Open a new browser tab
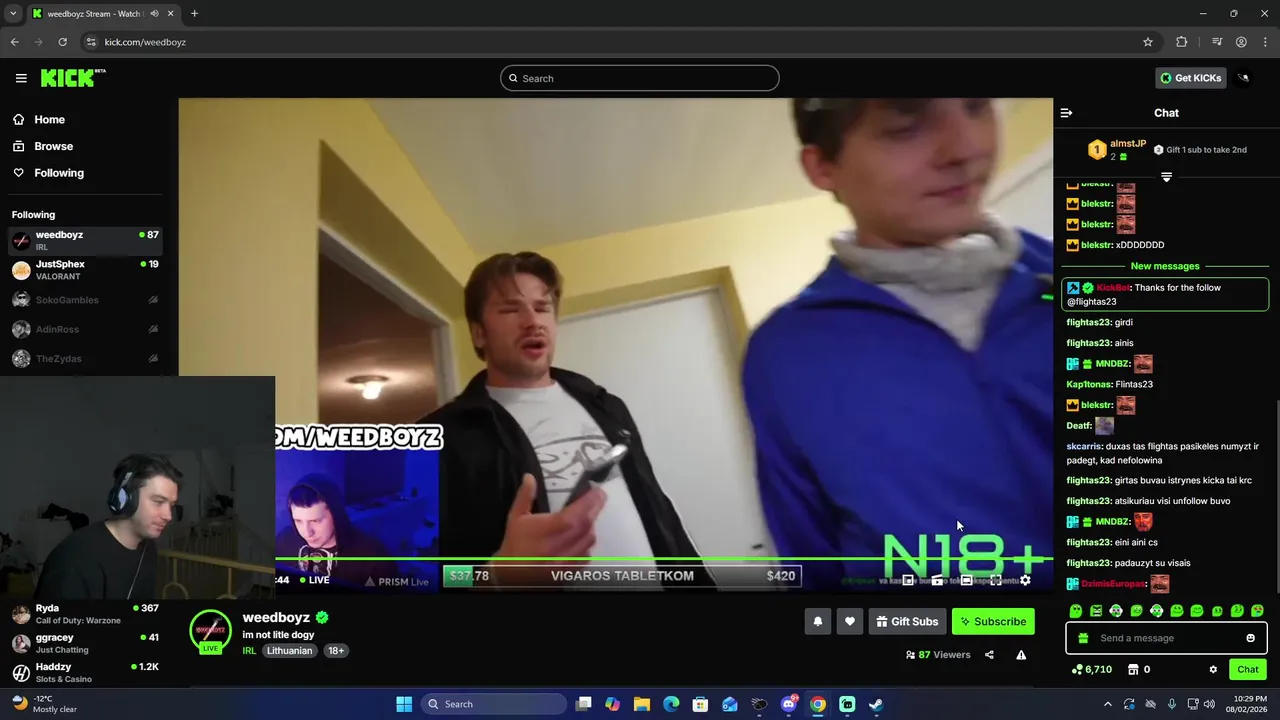Viewport: 1280px width, 720px height. coord(194,14)
